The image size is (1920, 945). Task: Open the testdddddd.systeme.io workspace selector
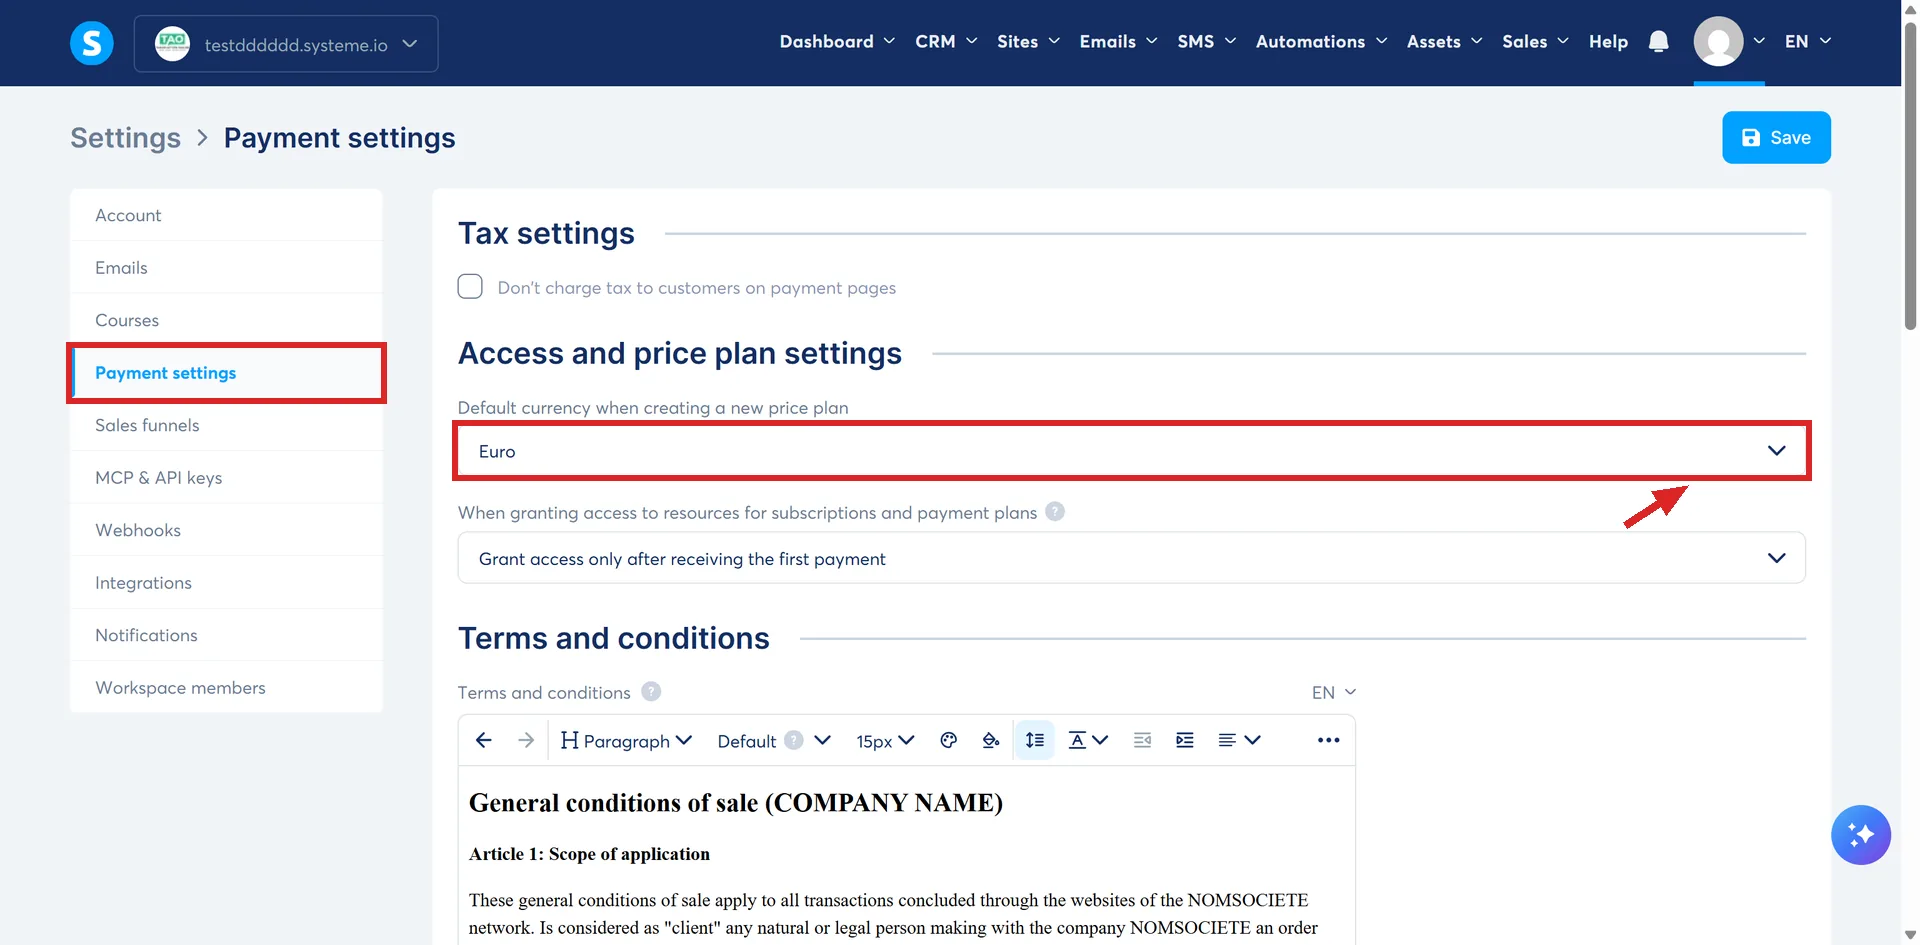click(286, 43)
